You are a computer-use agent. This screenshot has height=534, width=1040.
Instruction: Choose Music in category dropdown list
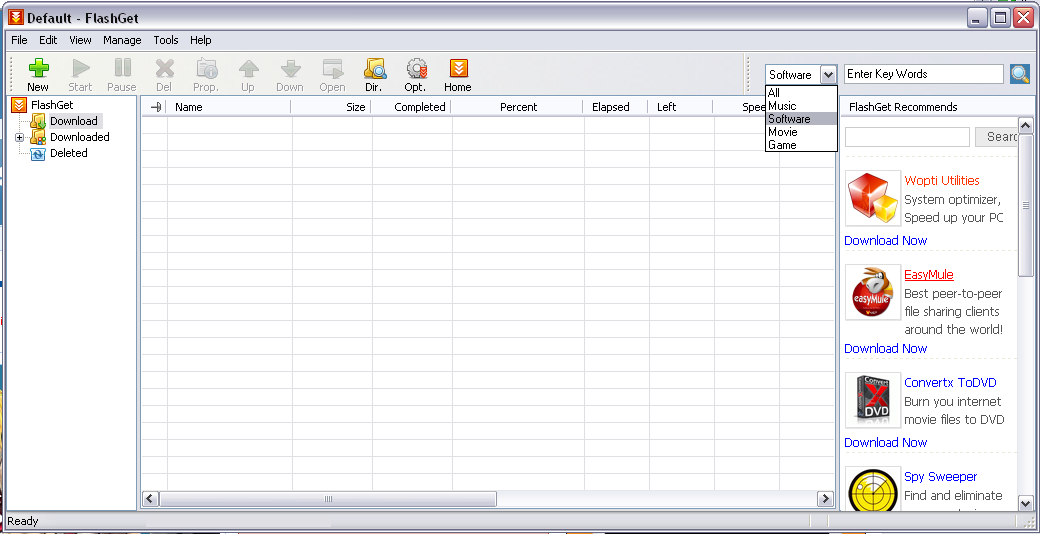801,106
